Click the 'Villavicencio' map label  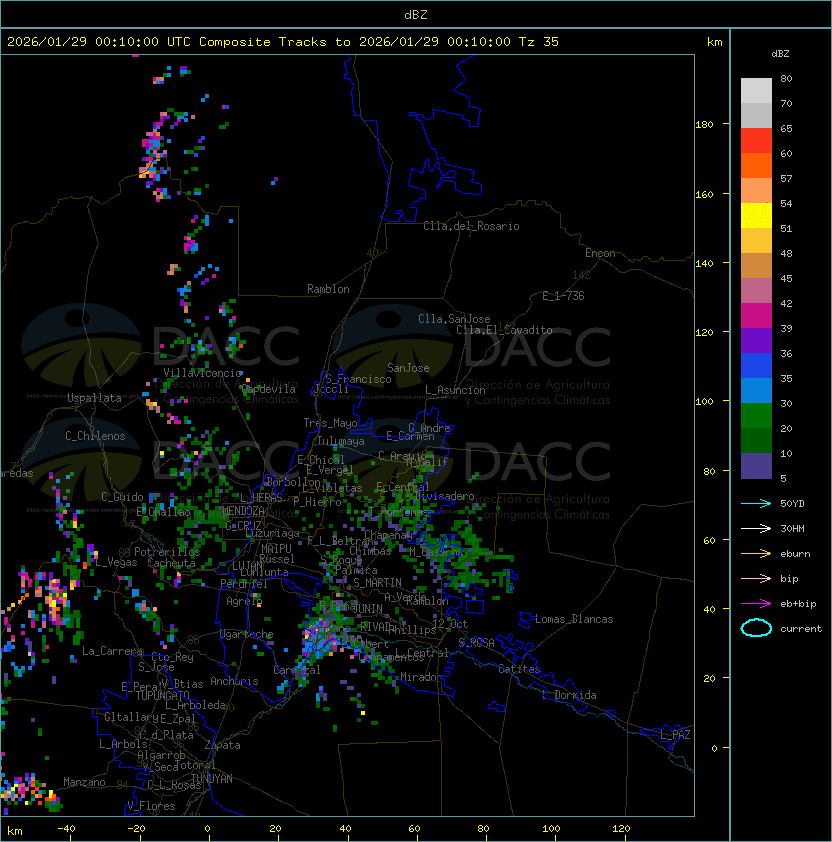[x=202, y=373]
